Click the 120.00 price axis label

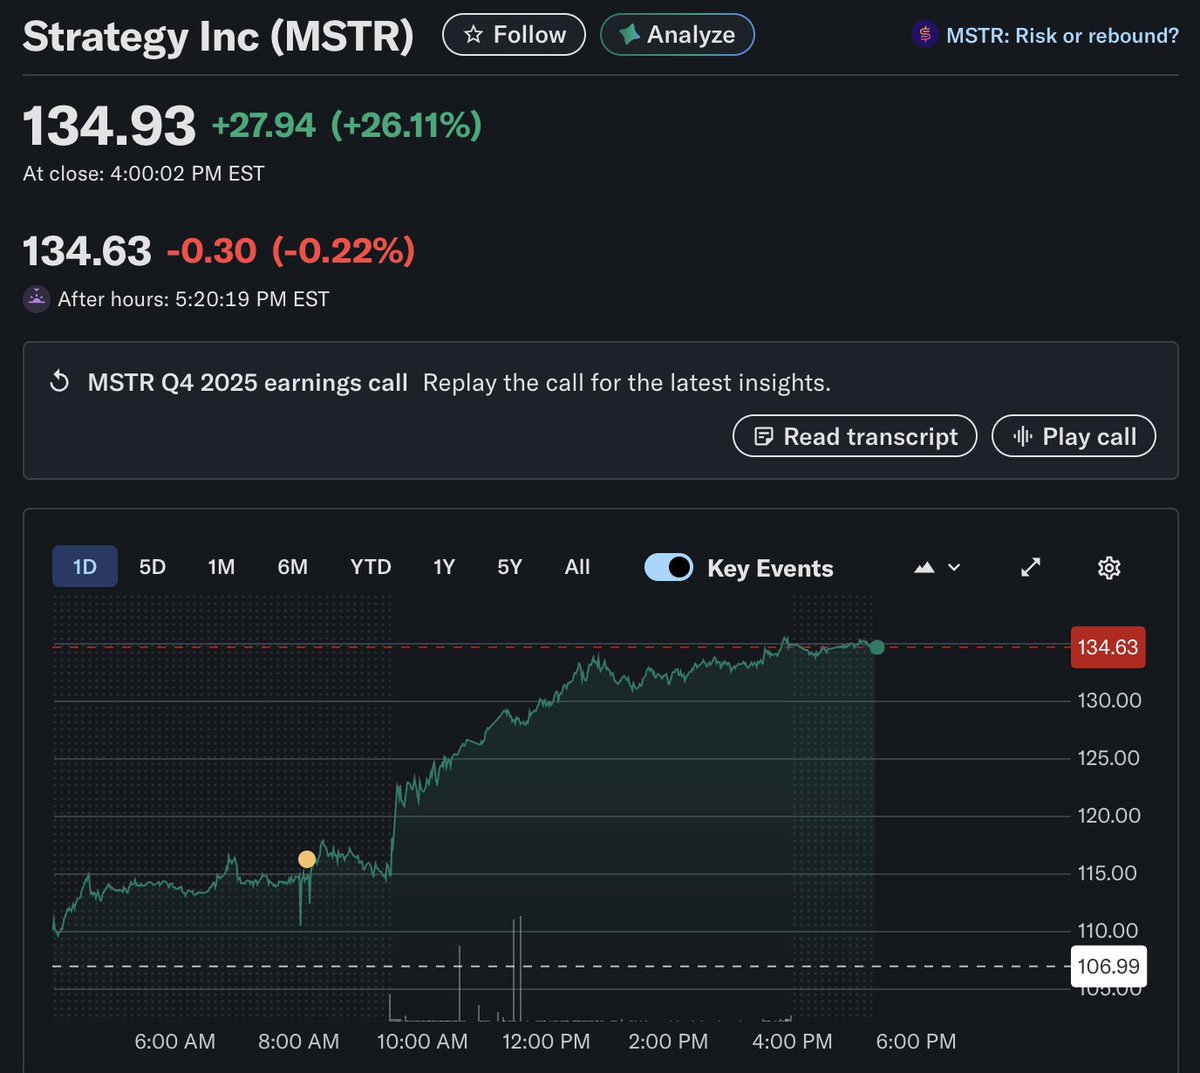[1109, 815]
